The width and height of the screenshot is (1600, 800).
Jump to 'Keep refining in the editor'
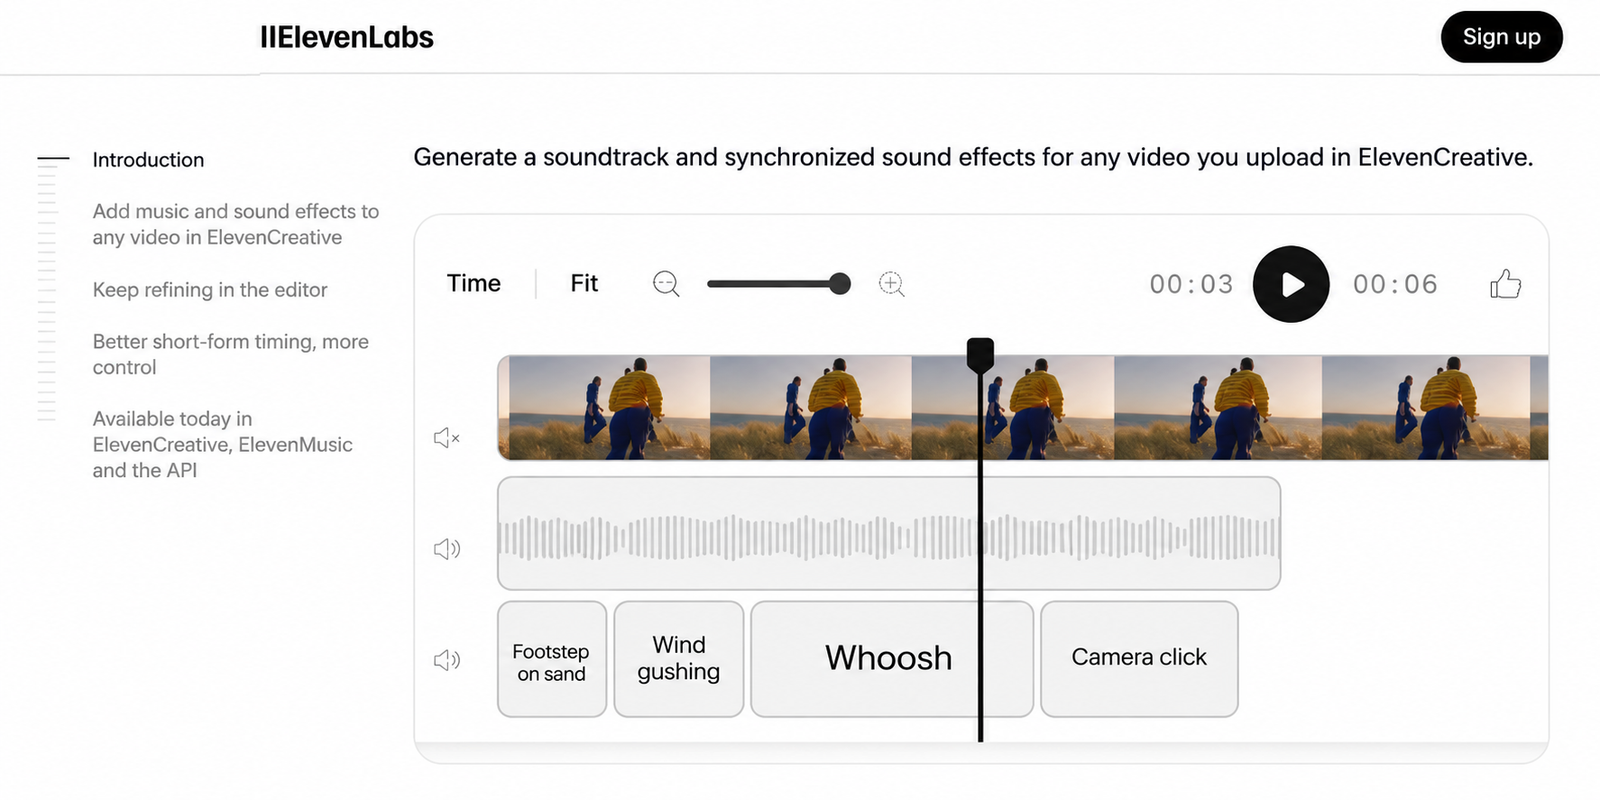[210, 290]
